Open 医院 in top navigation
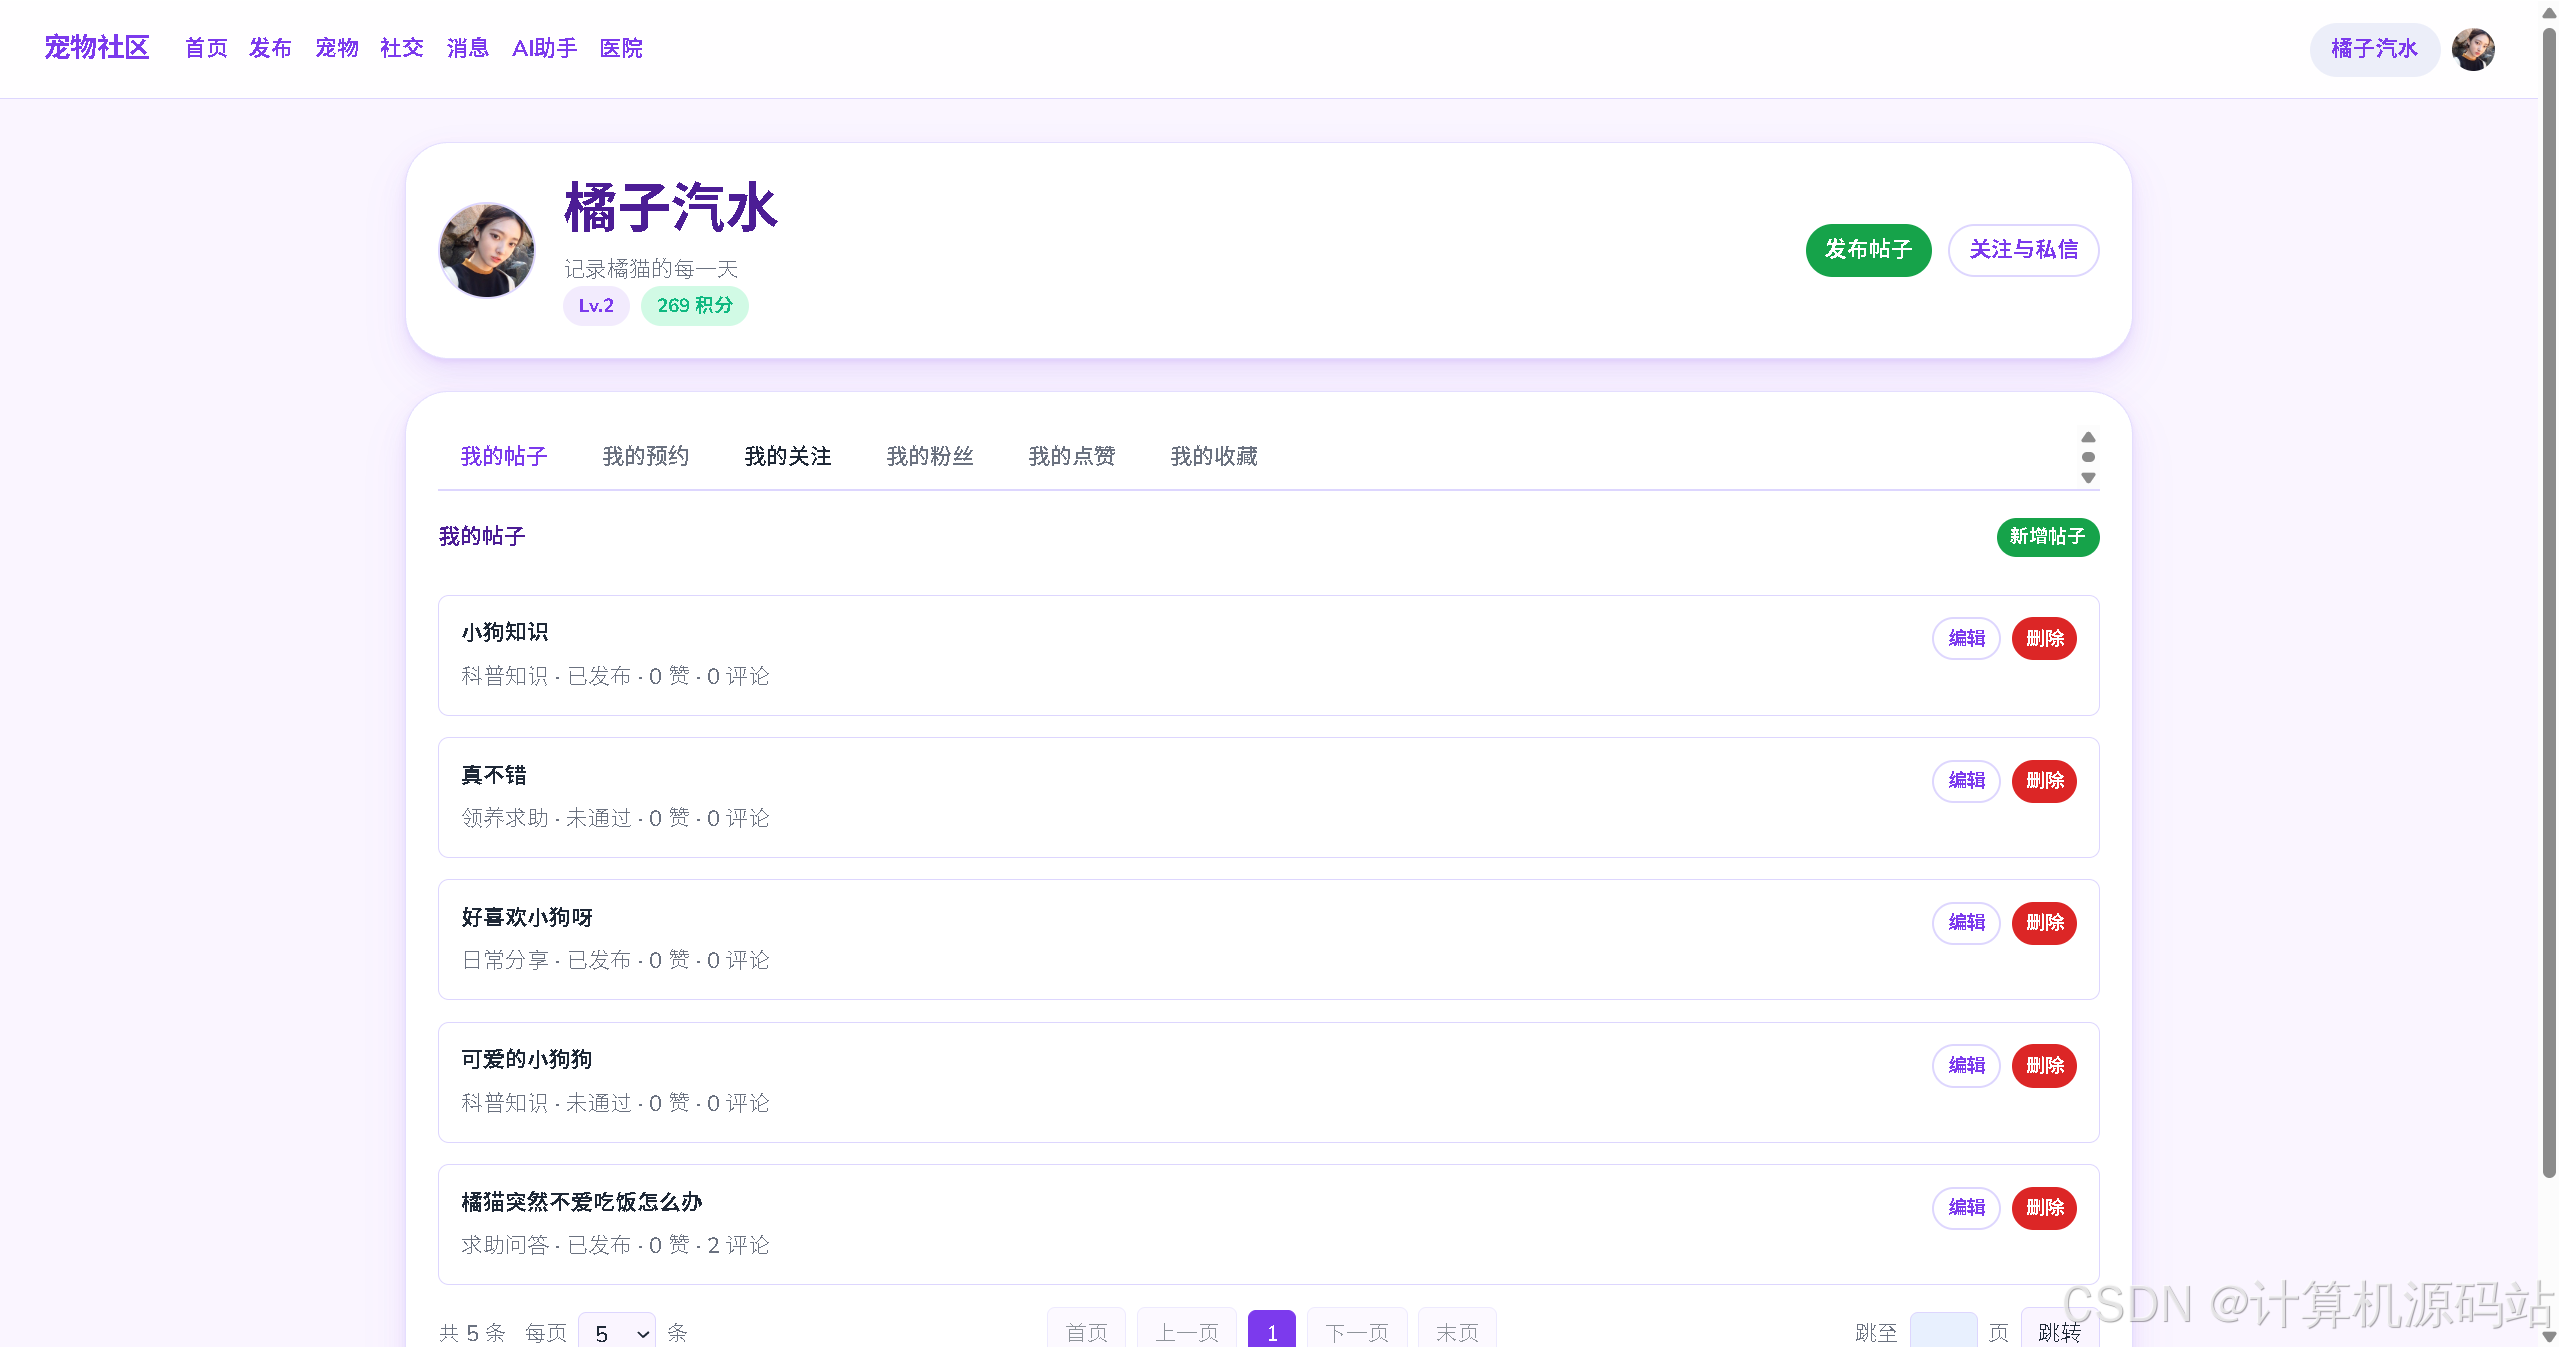This screenshot has height=1347, width=2559. 621,48
